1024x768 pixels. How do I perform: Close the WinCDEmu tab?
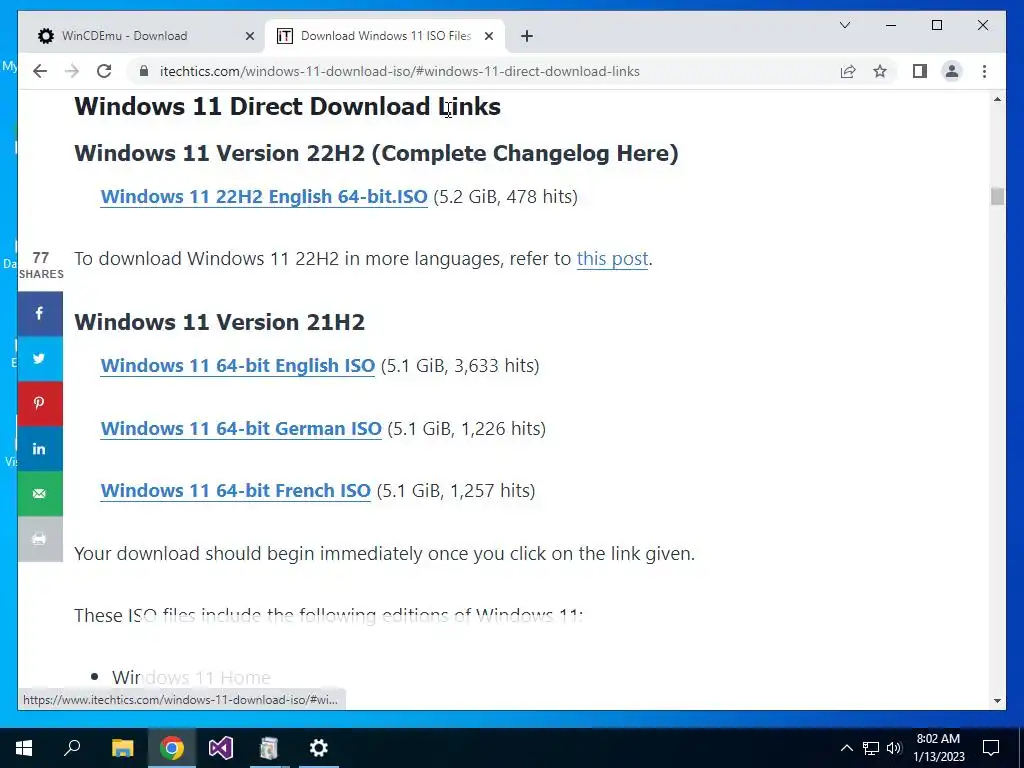[249, 36]
